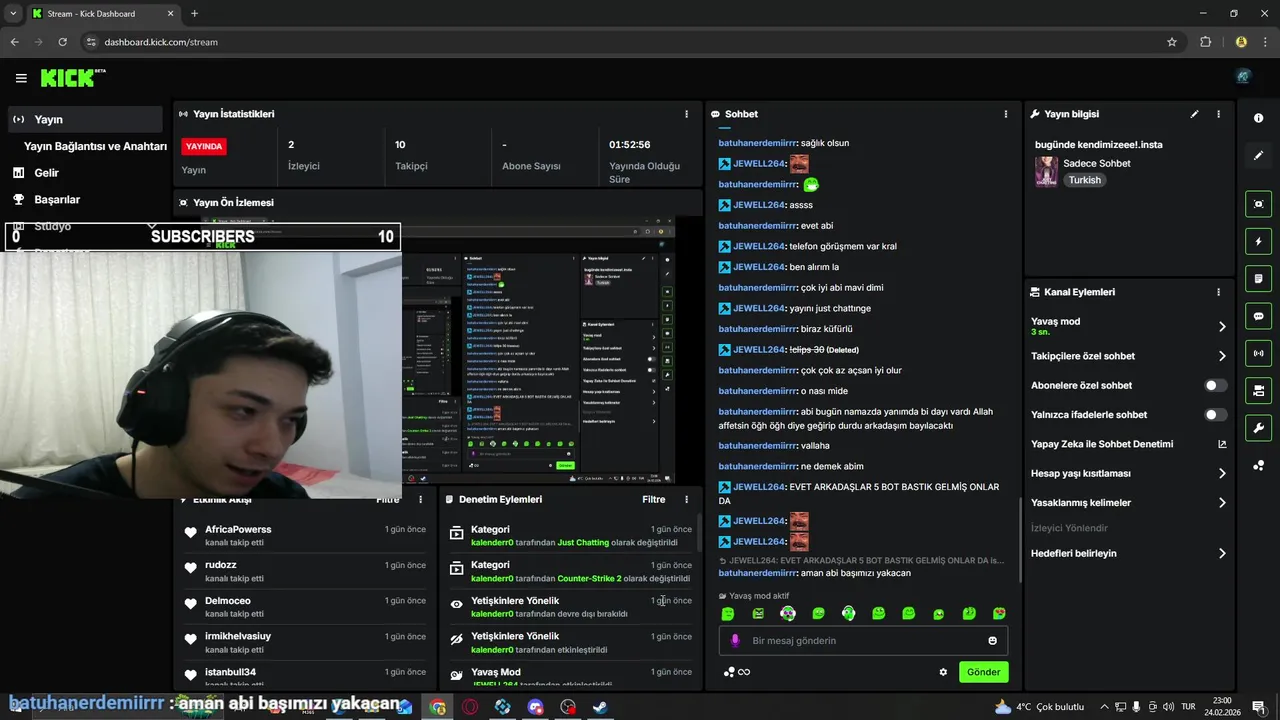The width and height of the screenshot is (1280, 720).
Task: Click the layout icon in right sidebar
Action: click(x=1258, y=390)
